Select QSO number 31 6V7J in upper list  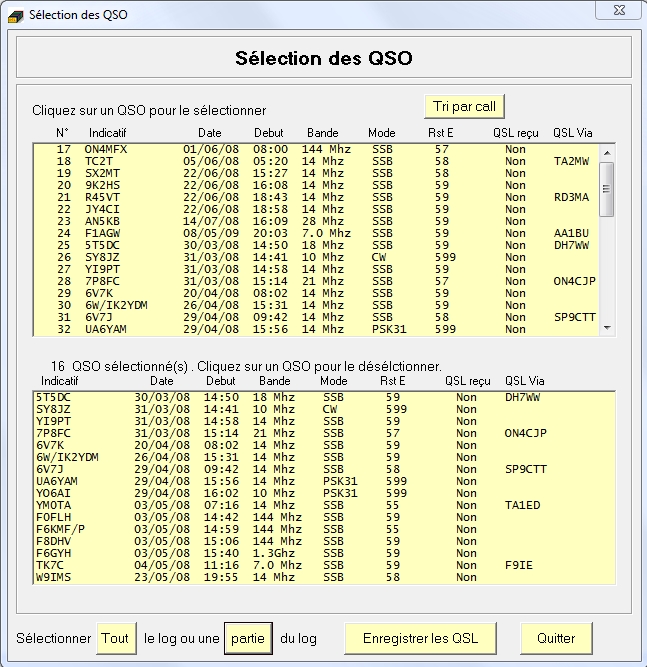(x=316, y=317)
